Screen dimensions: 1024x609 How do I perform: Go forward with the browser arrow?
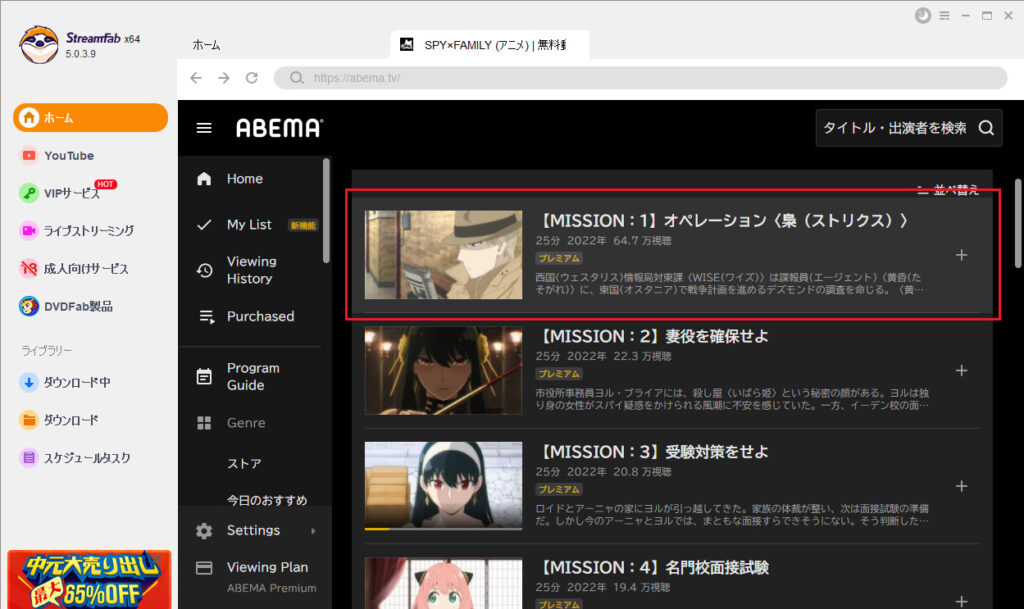coord(224,78)
